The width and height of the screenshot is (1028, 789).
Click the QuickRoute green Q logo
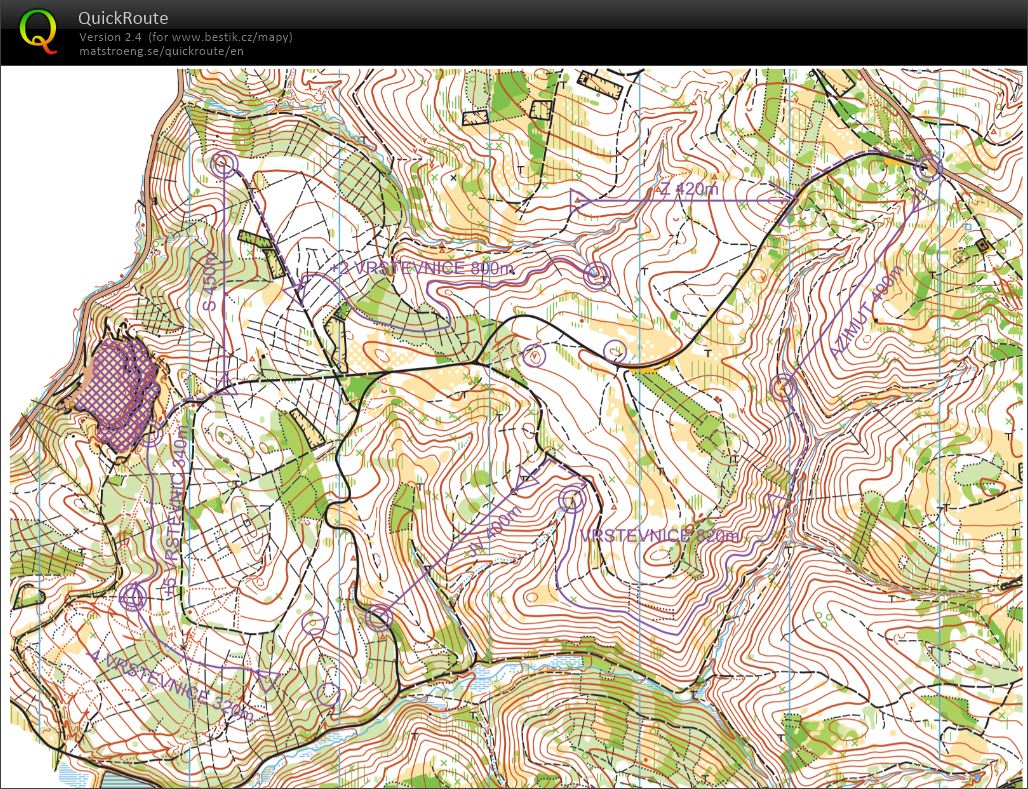click(x=38, y=31)
